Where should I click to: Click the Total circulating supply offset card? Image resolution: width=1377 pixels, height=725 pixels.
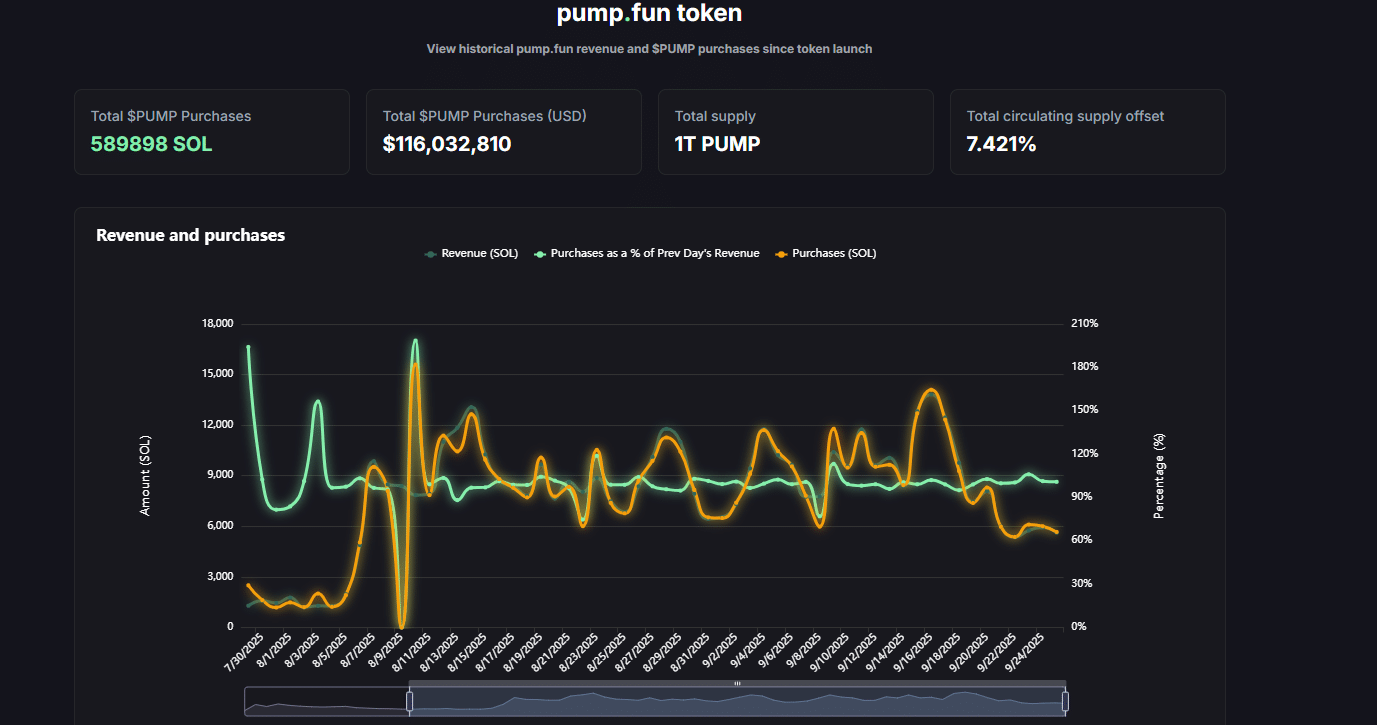coord(1087,131)
